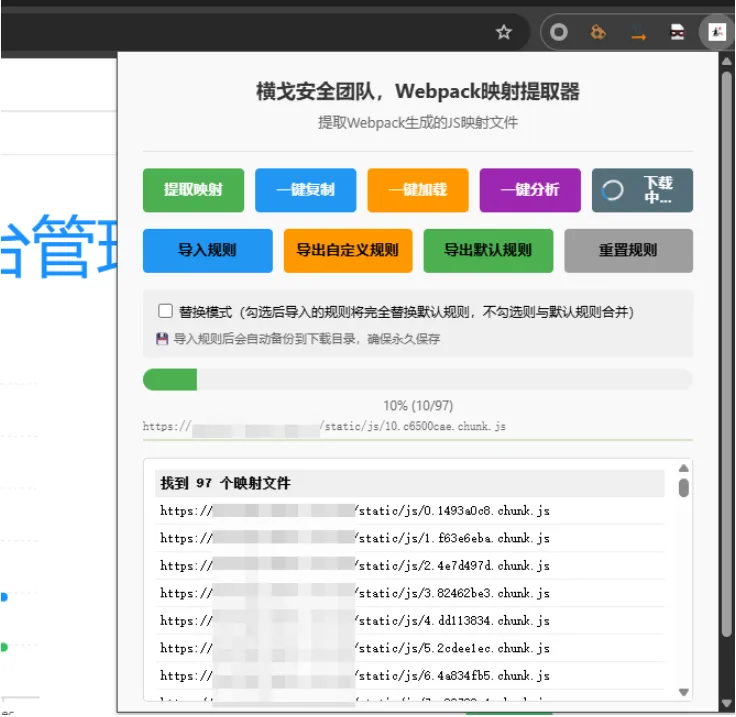Click the 下载中... loading button
736x717 pixels.
(642, 190)
